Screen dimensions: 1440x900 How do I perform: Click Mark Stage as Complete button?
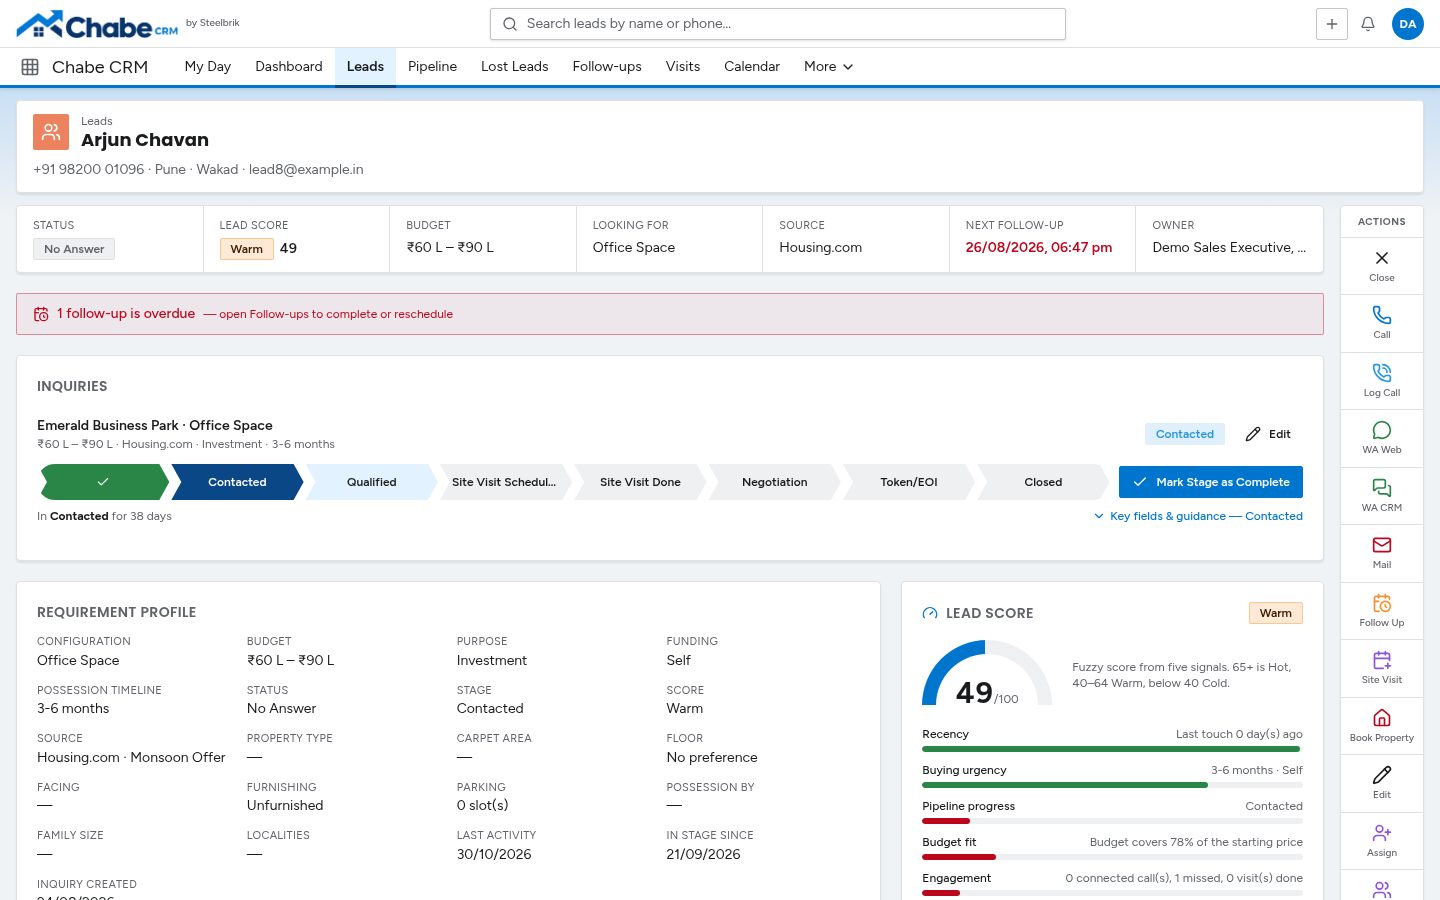[x=1211, y=482]
